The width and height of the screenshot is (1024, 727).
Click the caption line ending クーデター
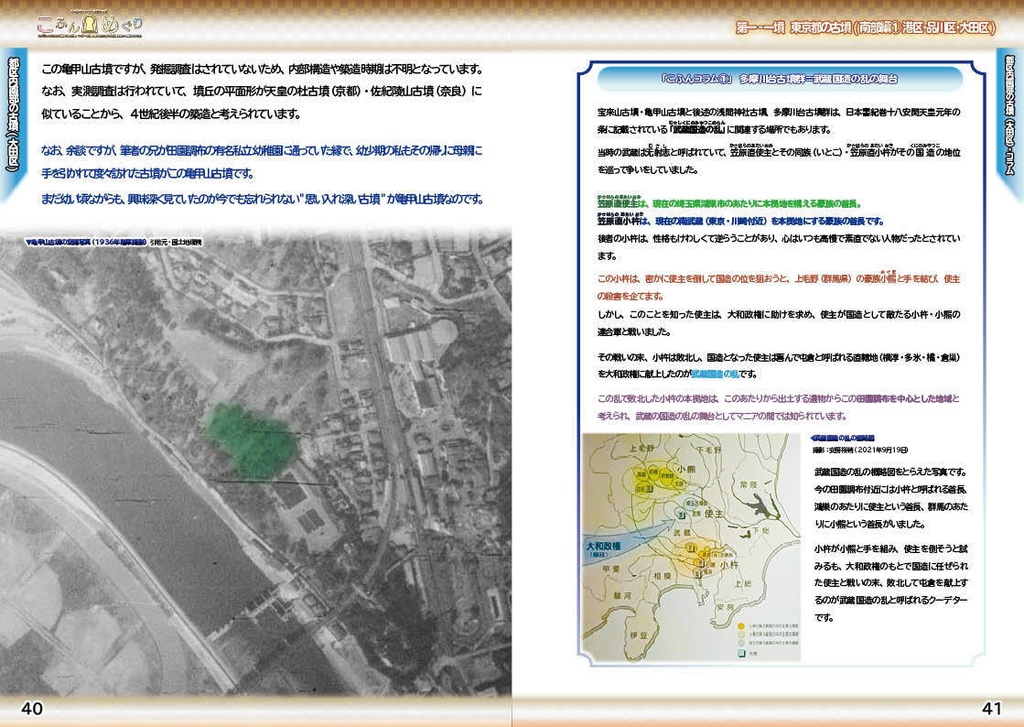pos(891,600)
